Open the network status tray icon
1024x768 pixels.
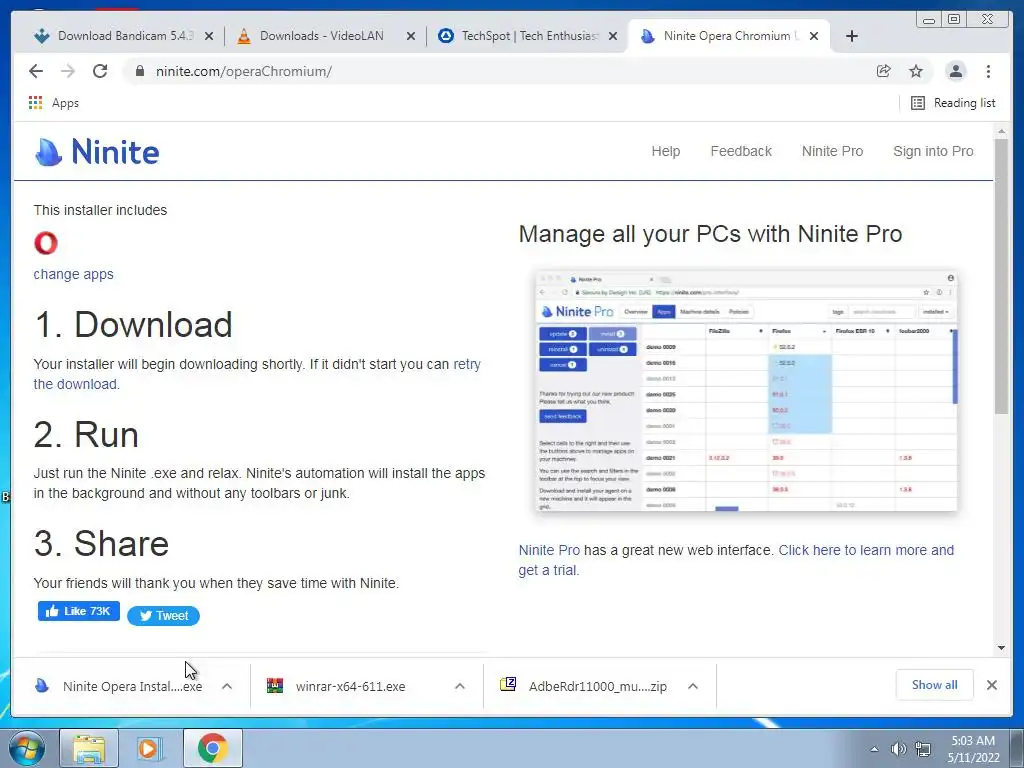click(923, 749)
